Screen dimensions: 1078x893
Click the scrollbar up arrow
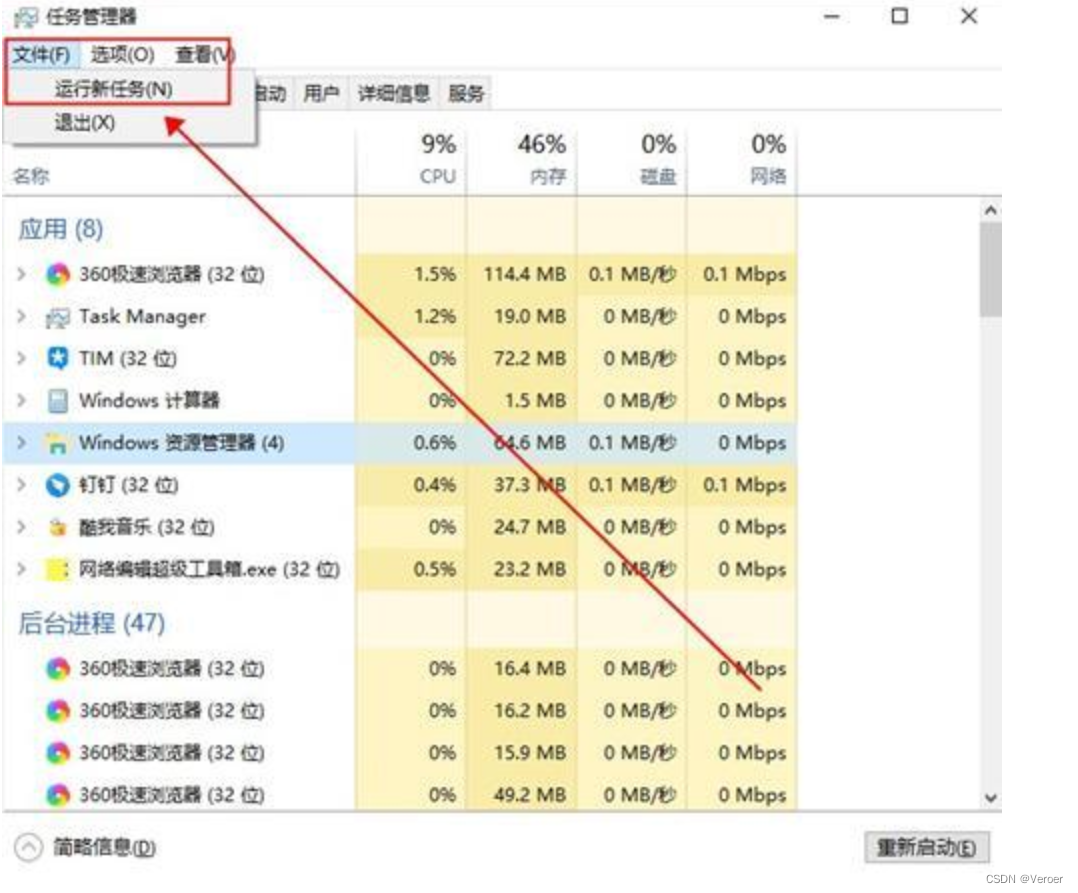tap(990, 210)
